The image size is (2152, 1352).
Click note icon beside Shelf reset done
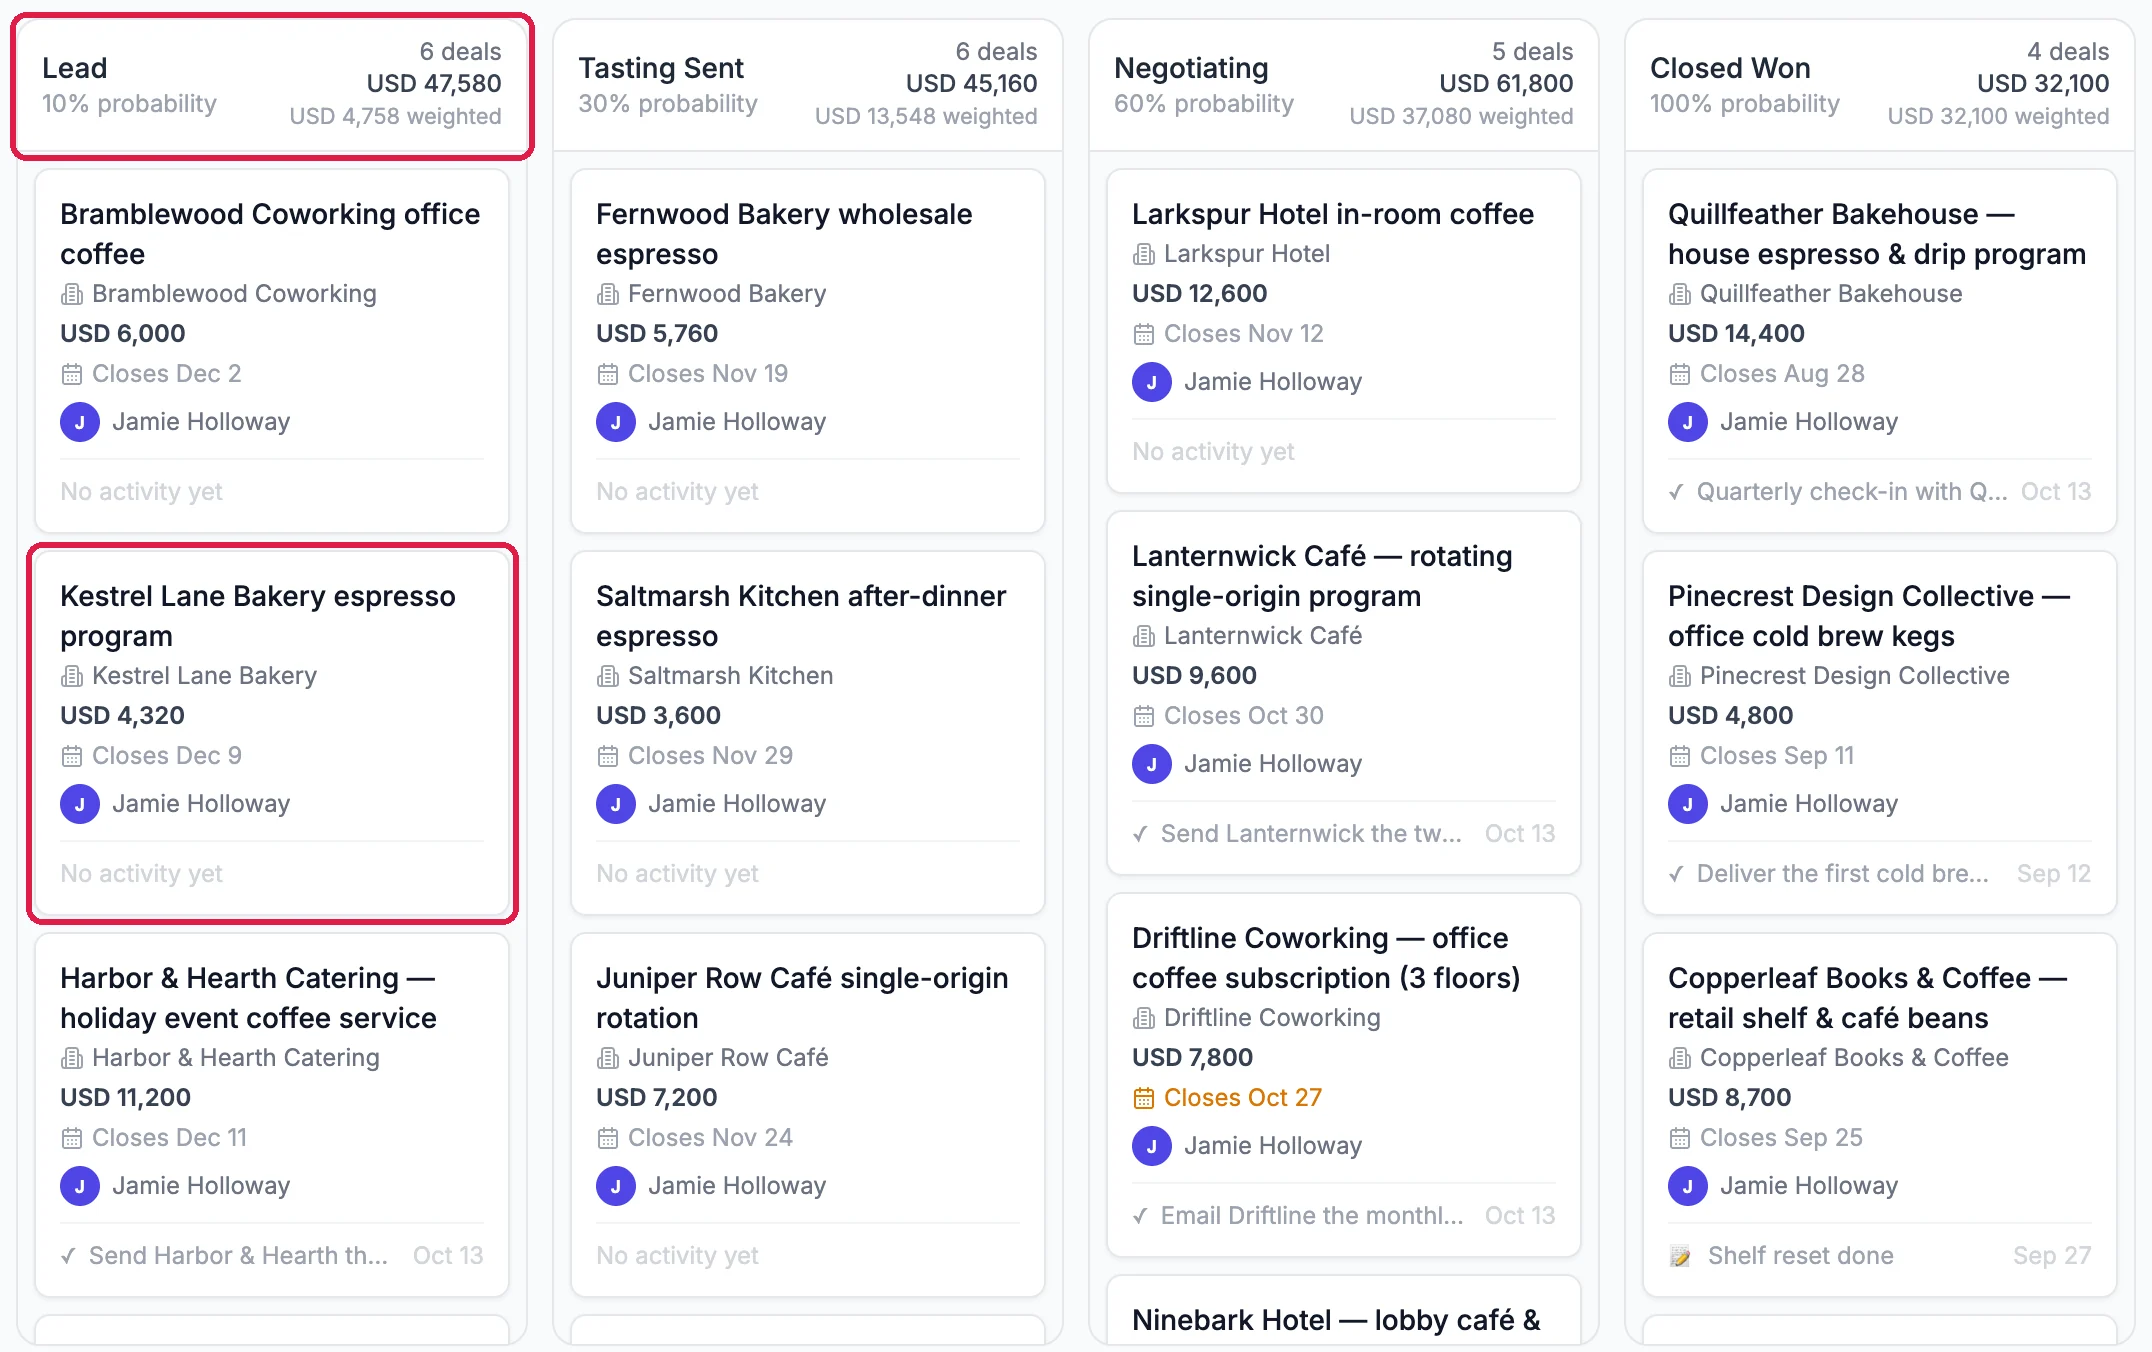tap(1681, 1256)
